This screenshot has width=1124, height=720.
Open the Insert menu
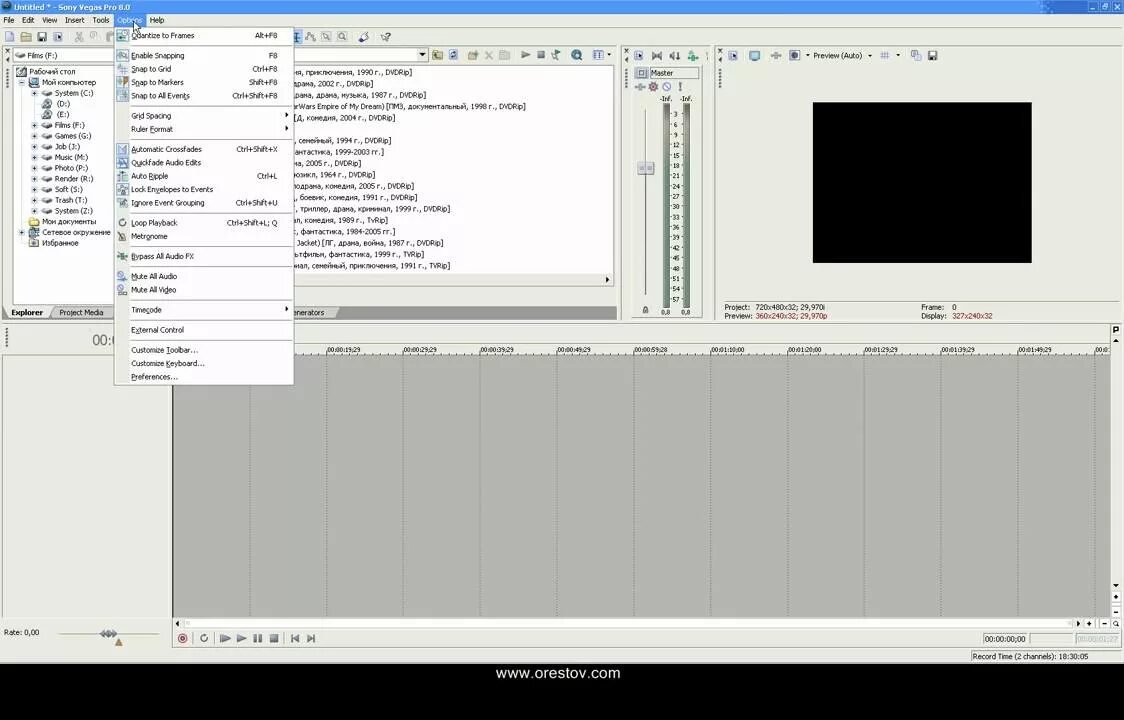[75, 20]
